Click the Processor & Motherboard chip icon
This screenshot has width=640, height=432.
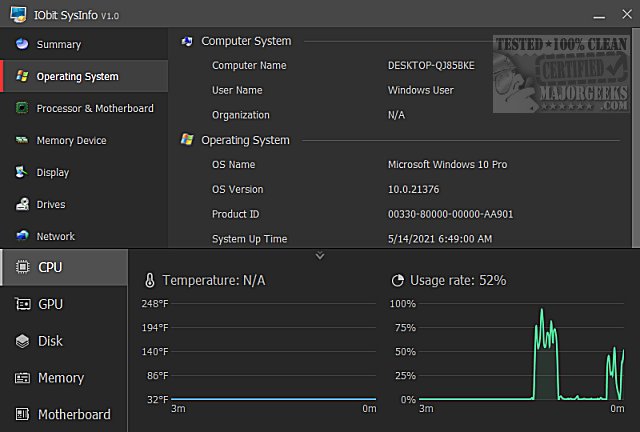click(x=22, y=108)
